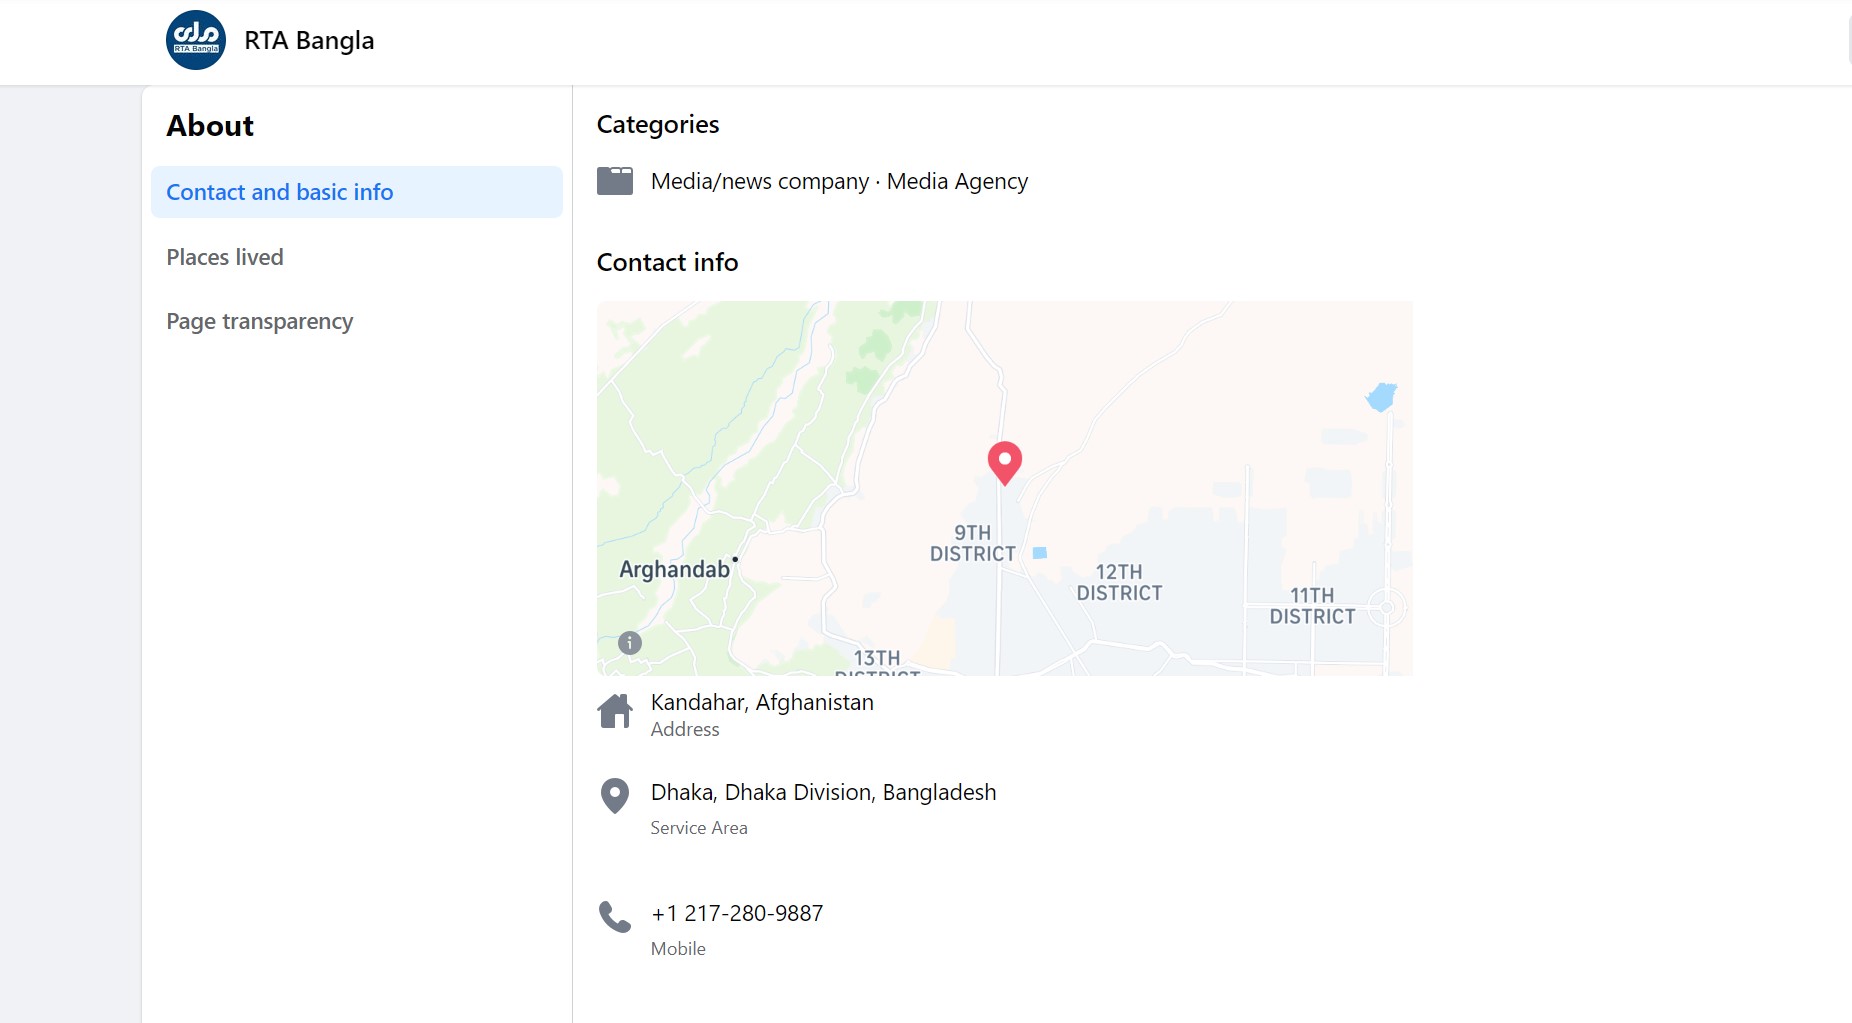Viewport: 1852px width, 1023px height.
Task: Click the Media Agency category link
Action: 957,181
